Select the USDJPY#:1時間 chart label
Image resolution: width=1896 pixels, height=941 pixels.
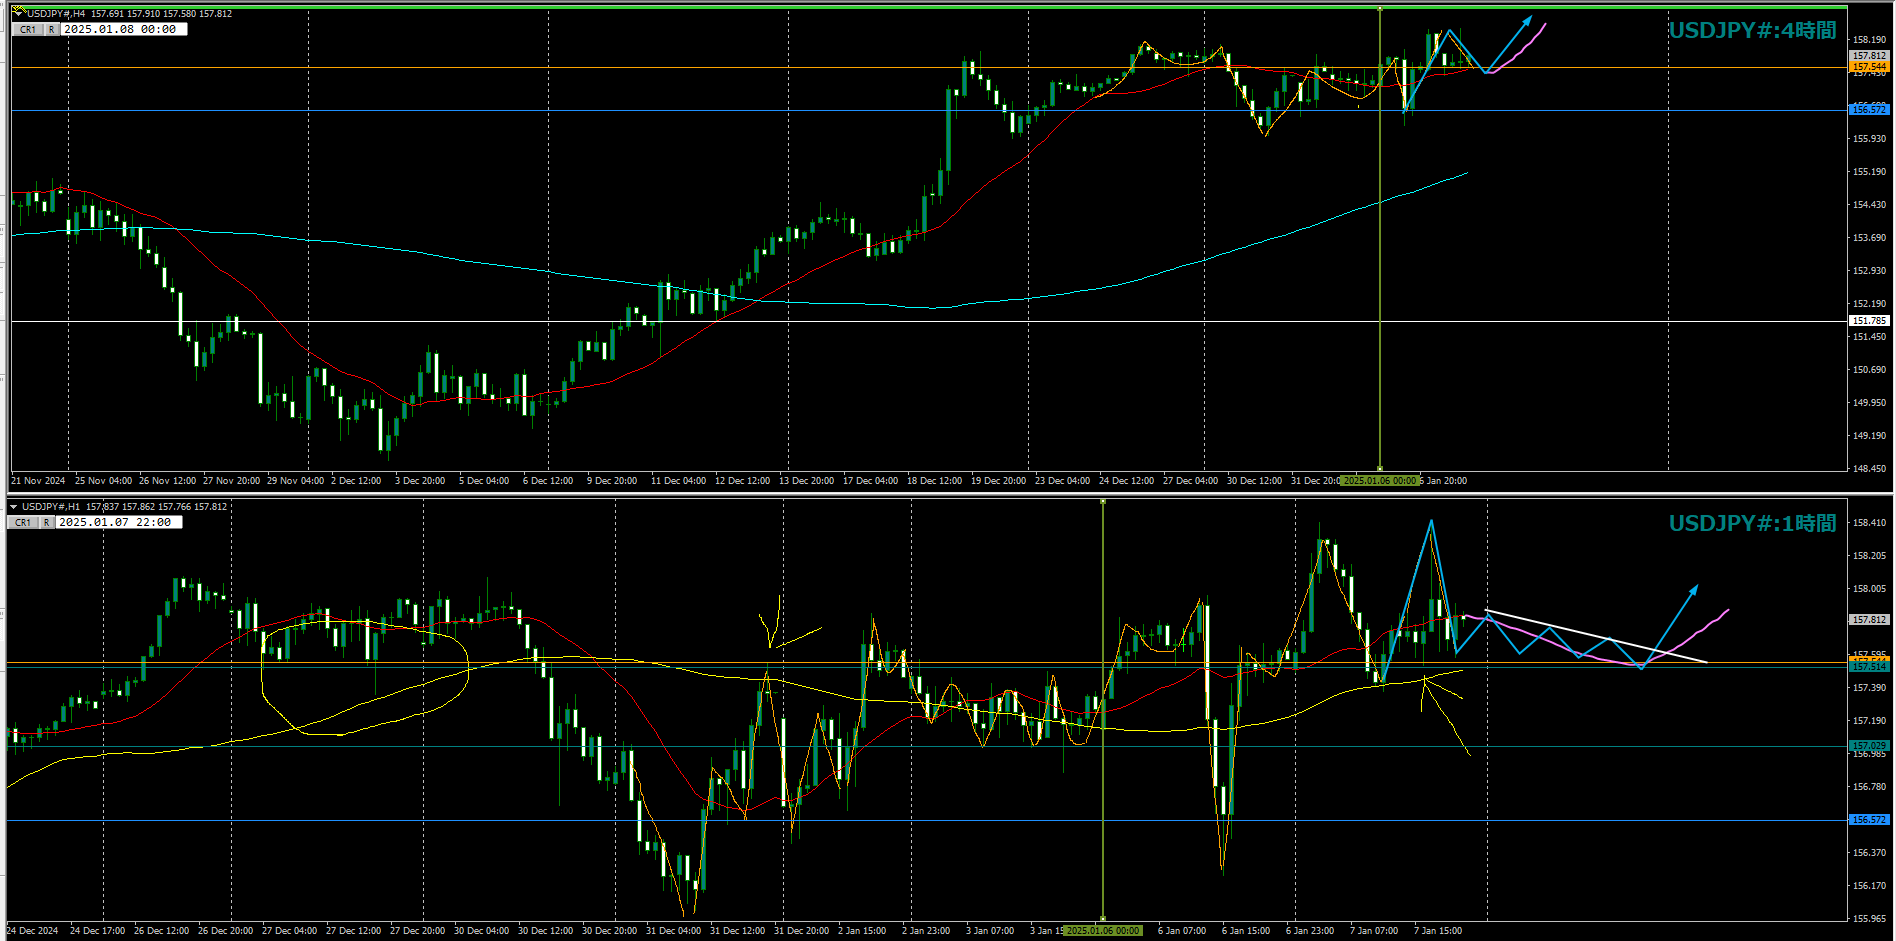click(x=1752, y=524)
